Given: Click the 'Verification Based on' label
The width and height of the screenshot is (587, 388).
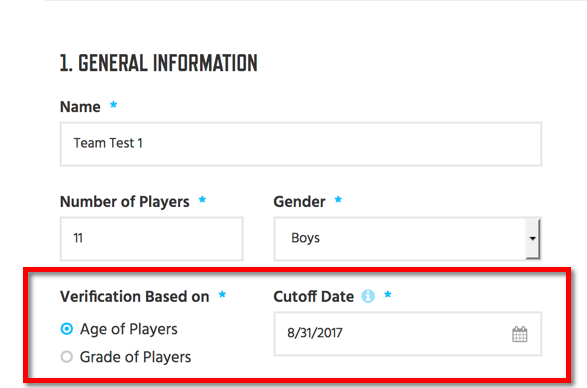Looking at the screenshot, I should pos(134,297).
